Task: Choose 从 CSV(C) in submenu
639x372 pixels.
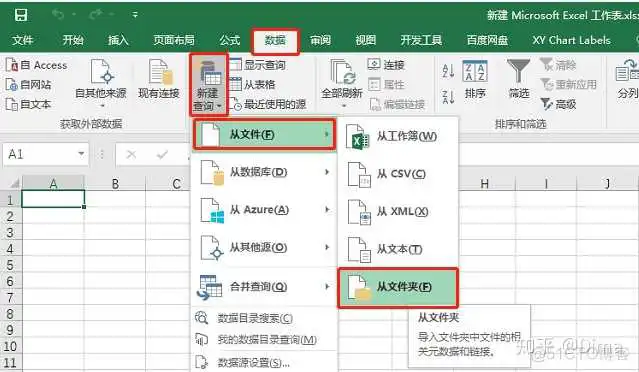Action: (x=398, y=174)
